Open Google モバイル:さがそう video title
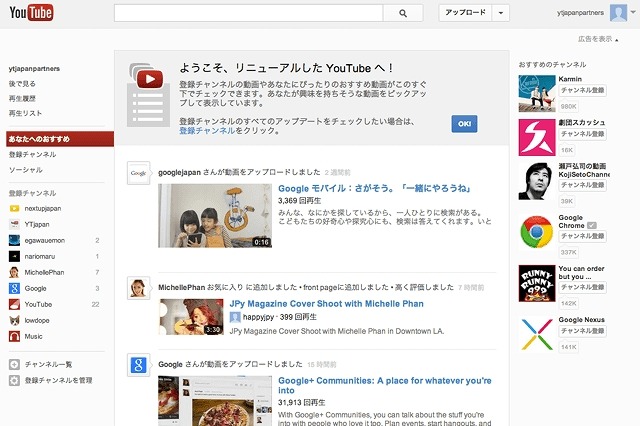 coord(374,189)
